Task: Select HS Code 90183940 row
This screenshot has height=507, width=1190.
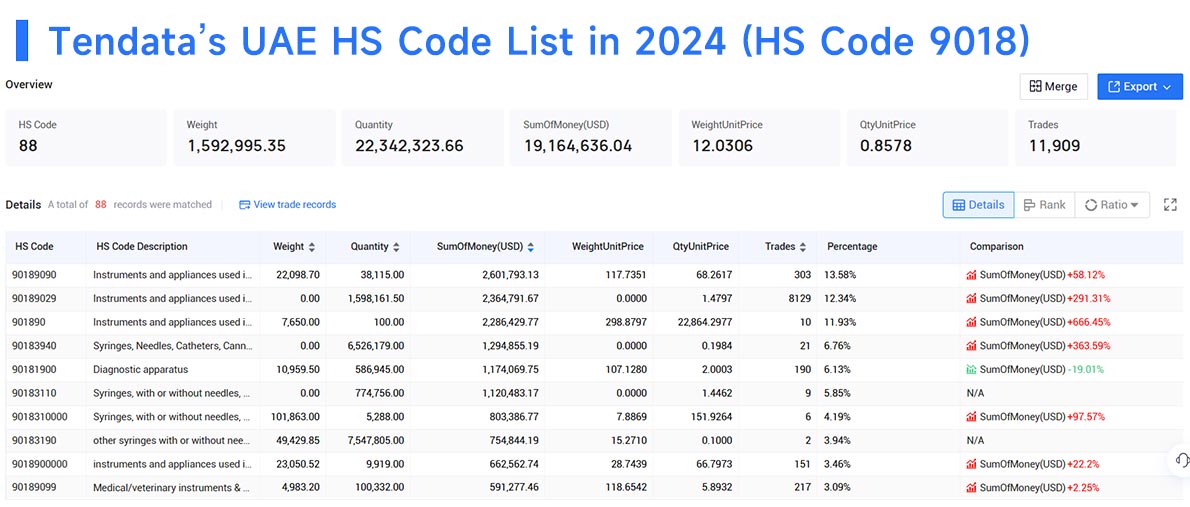Action: pos(593,346)
